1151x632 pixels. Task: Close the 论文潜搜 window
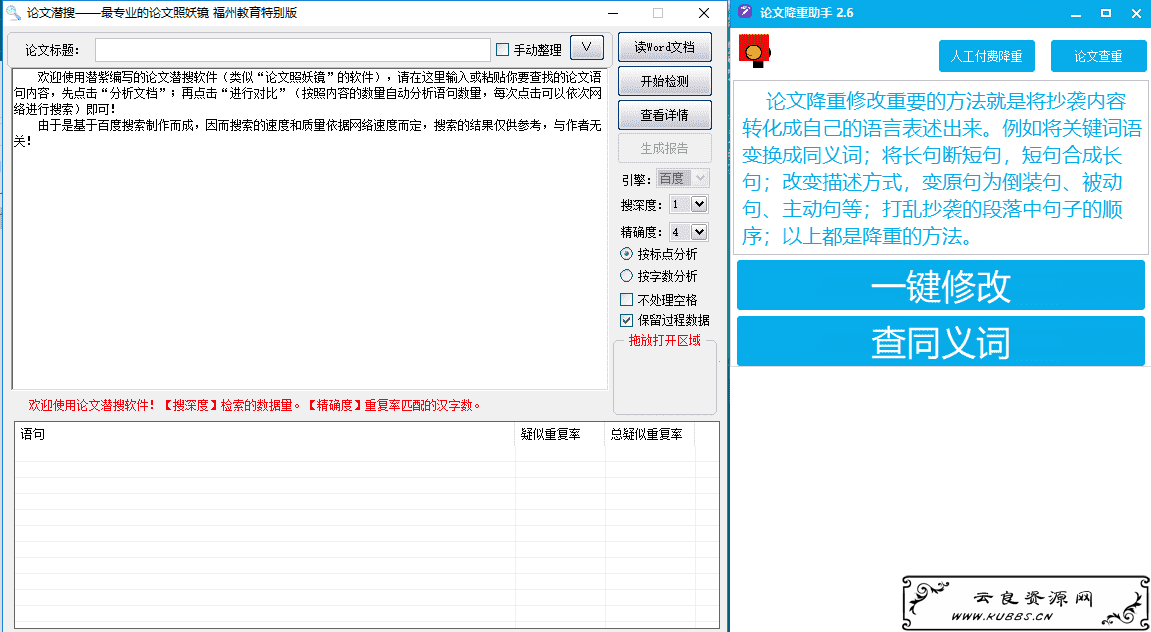pos(703,12)
